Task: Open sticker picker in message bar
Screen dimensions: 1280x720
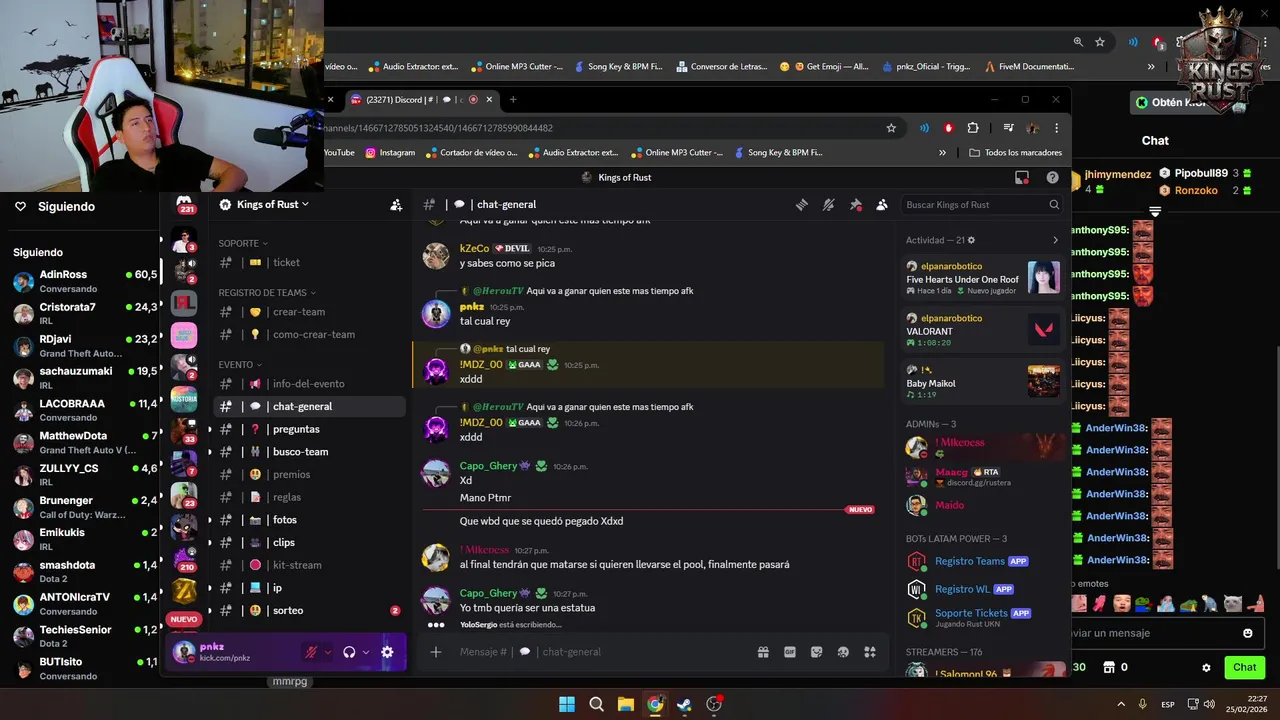Action: [816, 652]
